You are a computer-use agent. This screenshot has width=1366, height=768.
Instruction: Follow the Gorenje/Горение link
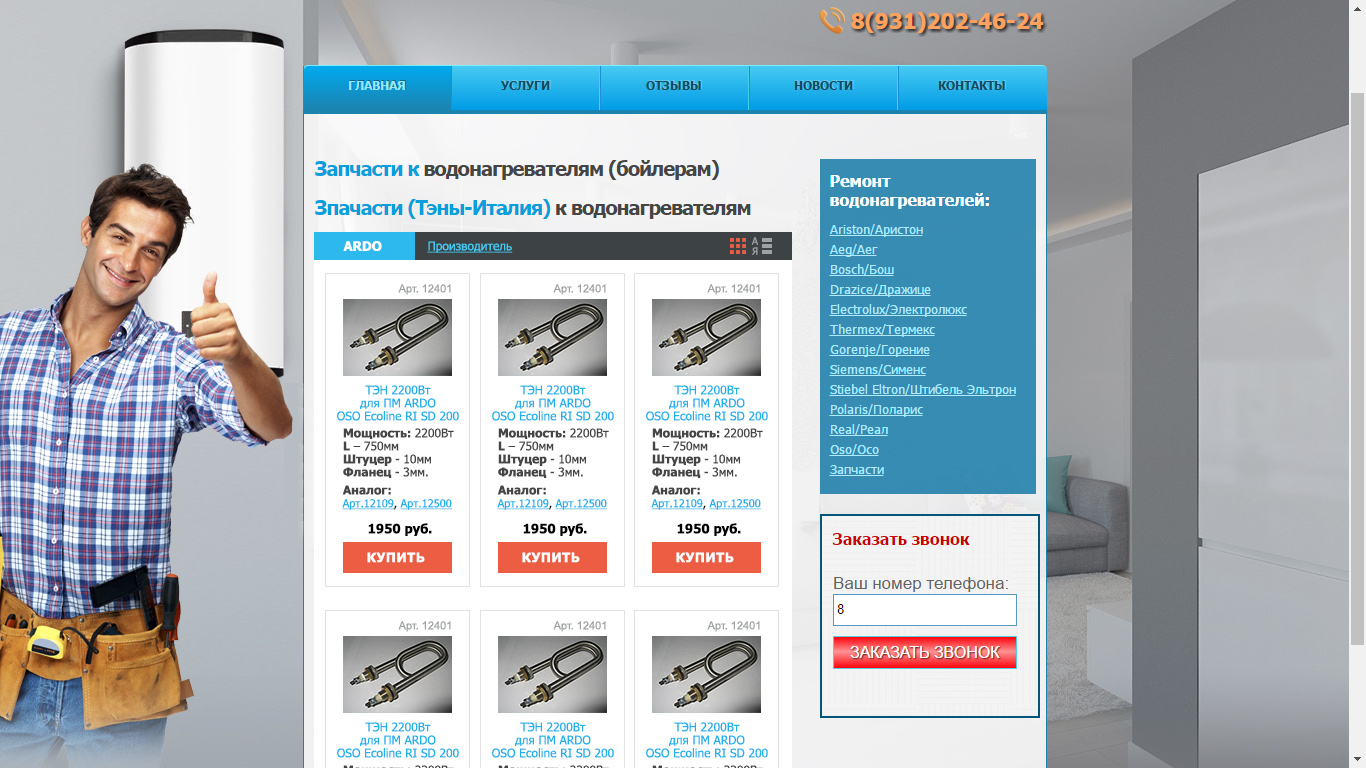pos(880,350)
